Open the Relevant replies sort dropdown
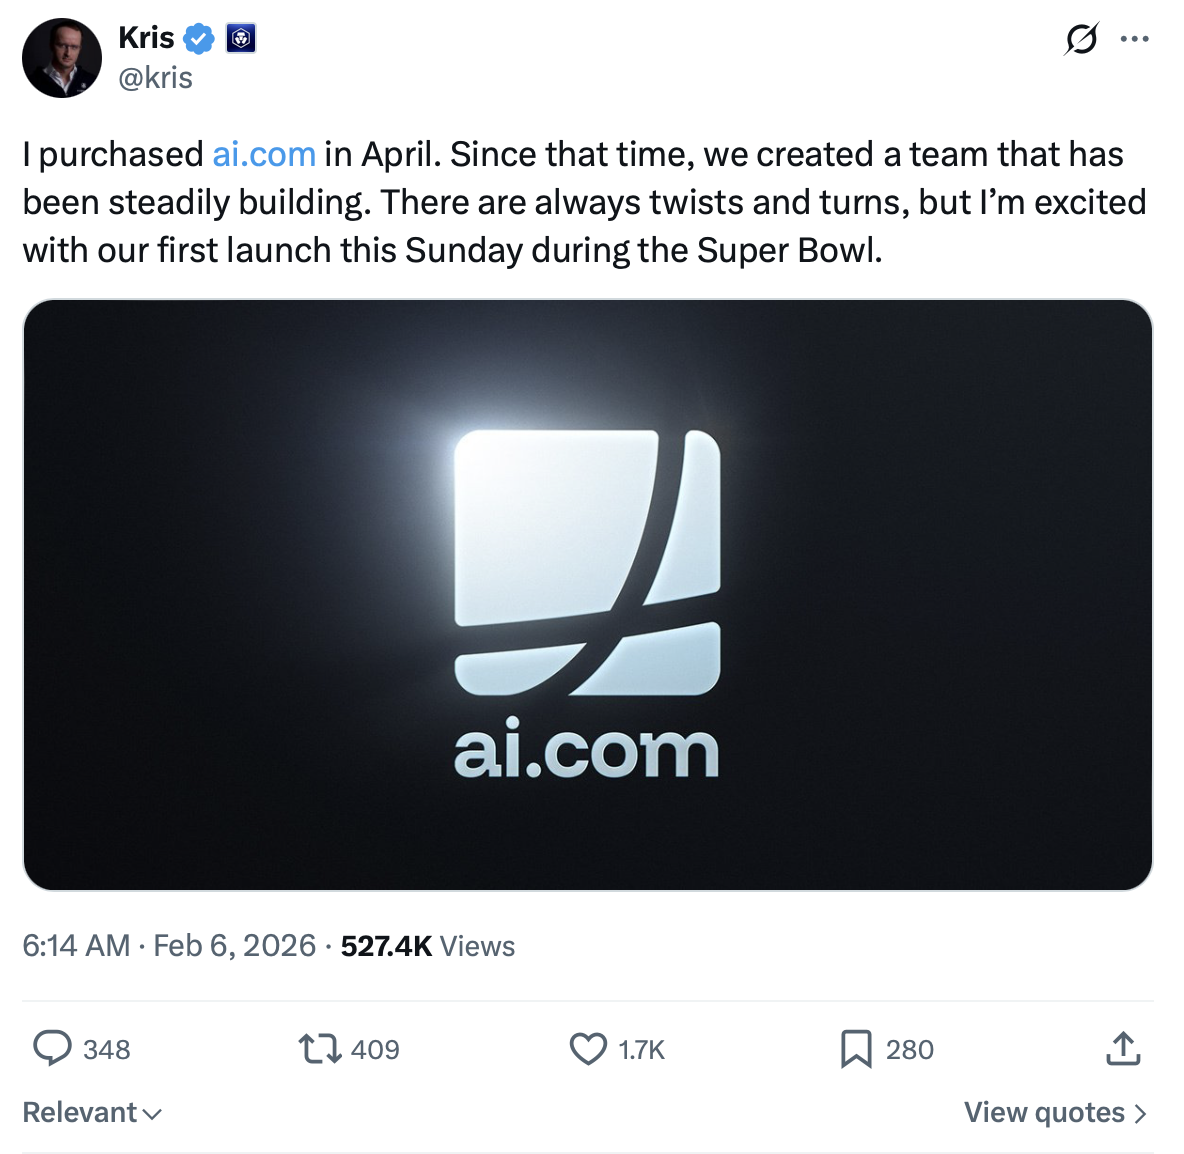1184x1154 pixels. [x=91, y=1112]
